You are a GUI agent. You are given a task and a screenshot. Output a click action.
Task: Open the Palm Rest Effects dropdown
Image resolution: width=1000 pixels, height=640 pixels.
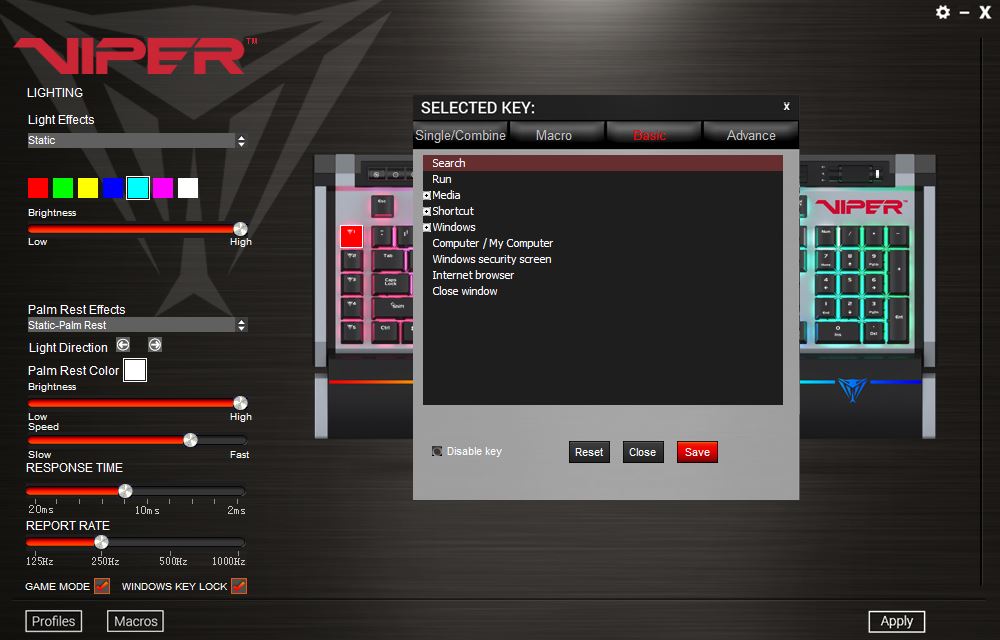tap(136, 325)
